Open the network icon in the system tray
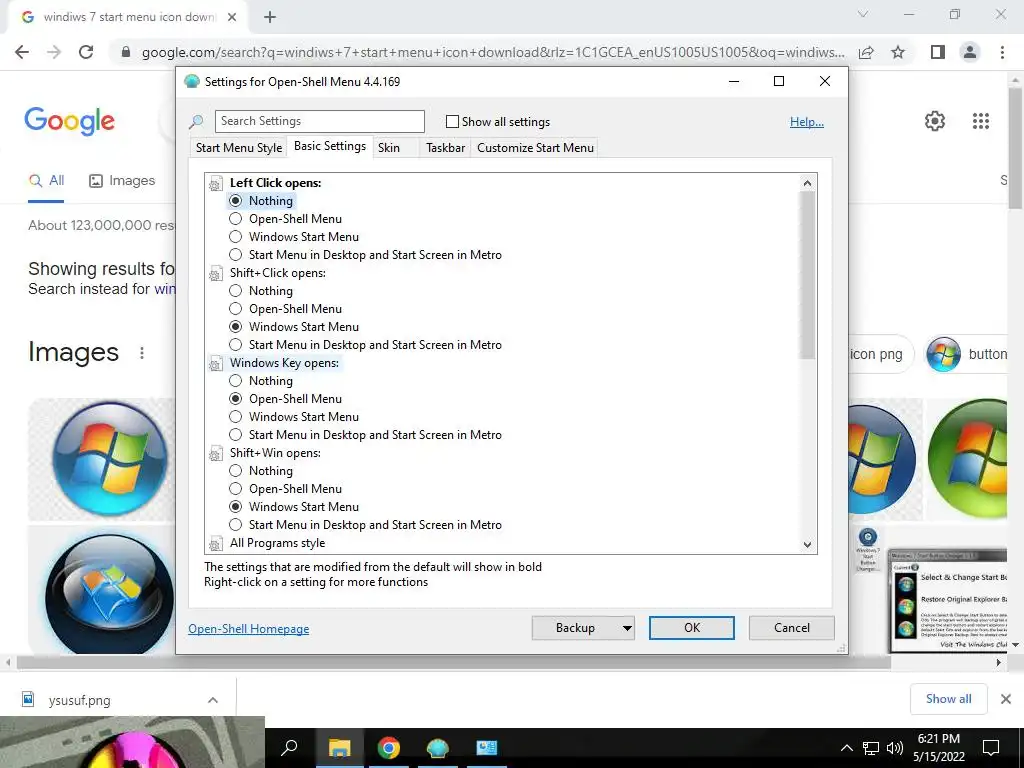The height and width of the screenshot is (768, 1024). click(x=871, y=748)
